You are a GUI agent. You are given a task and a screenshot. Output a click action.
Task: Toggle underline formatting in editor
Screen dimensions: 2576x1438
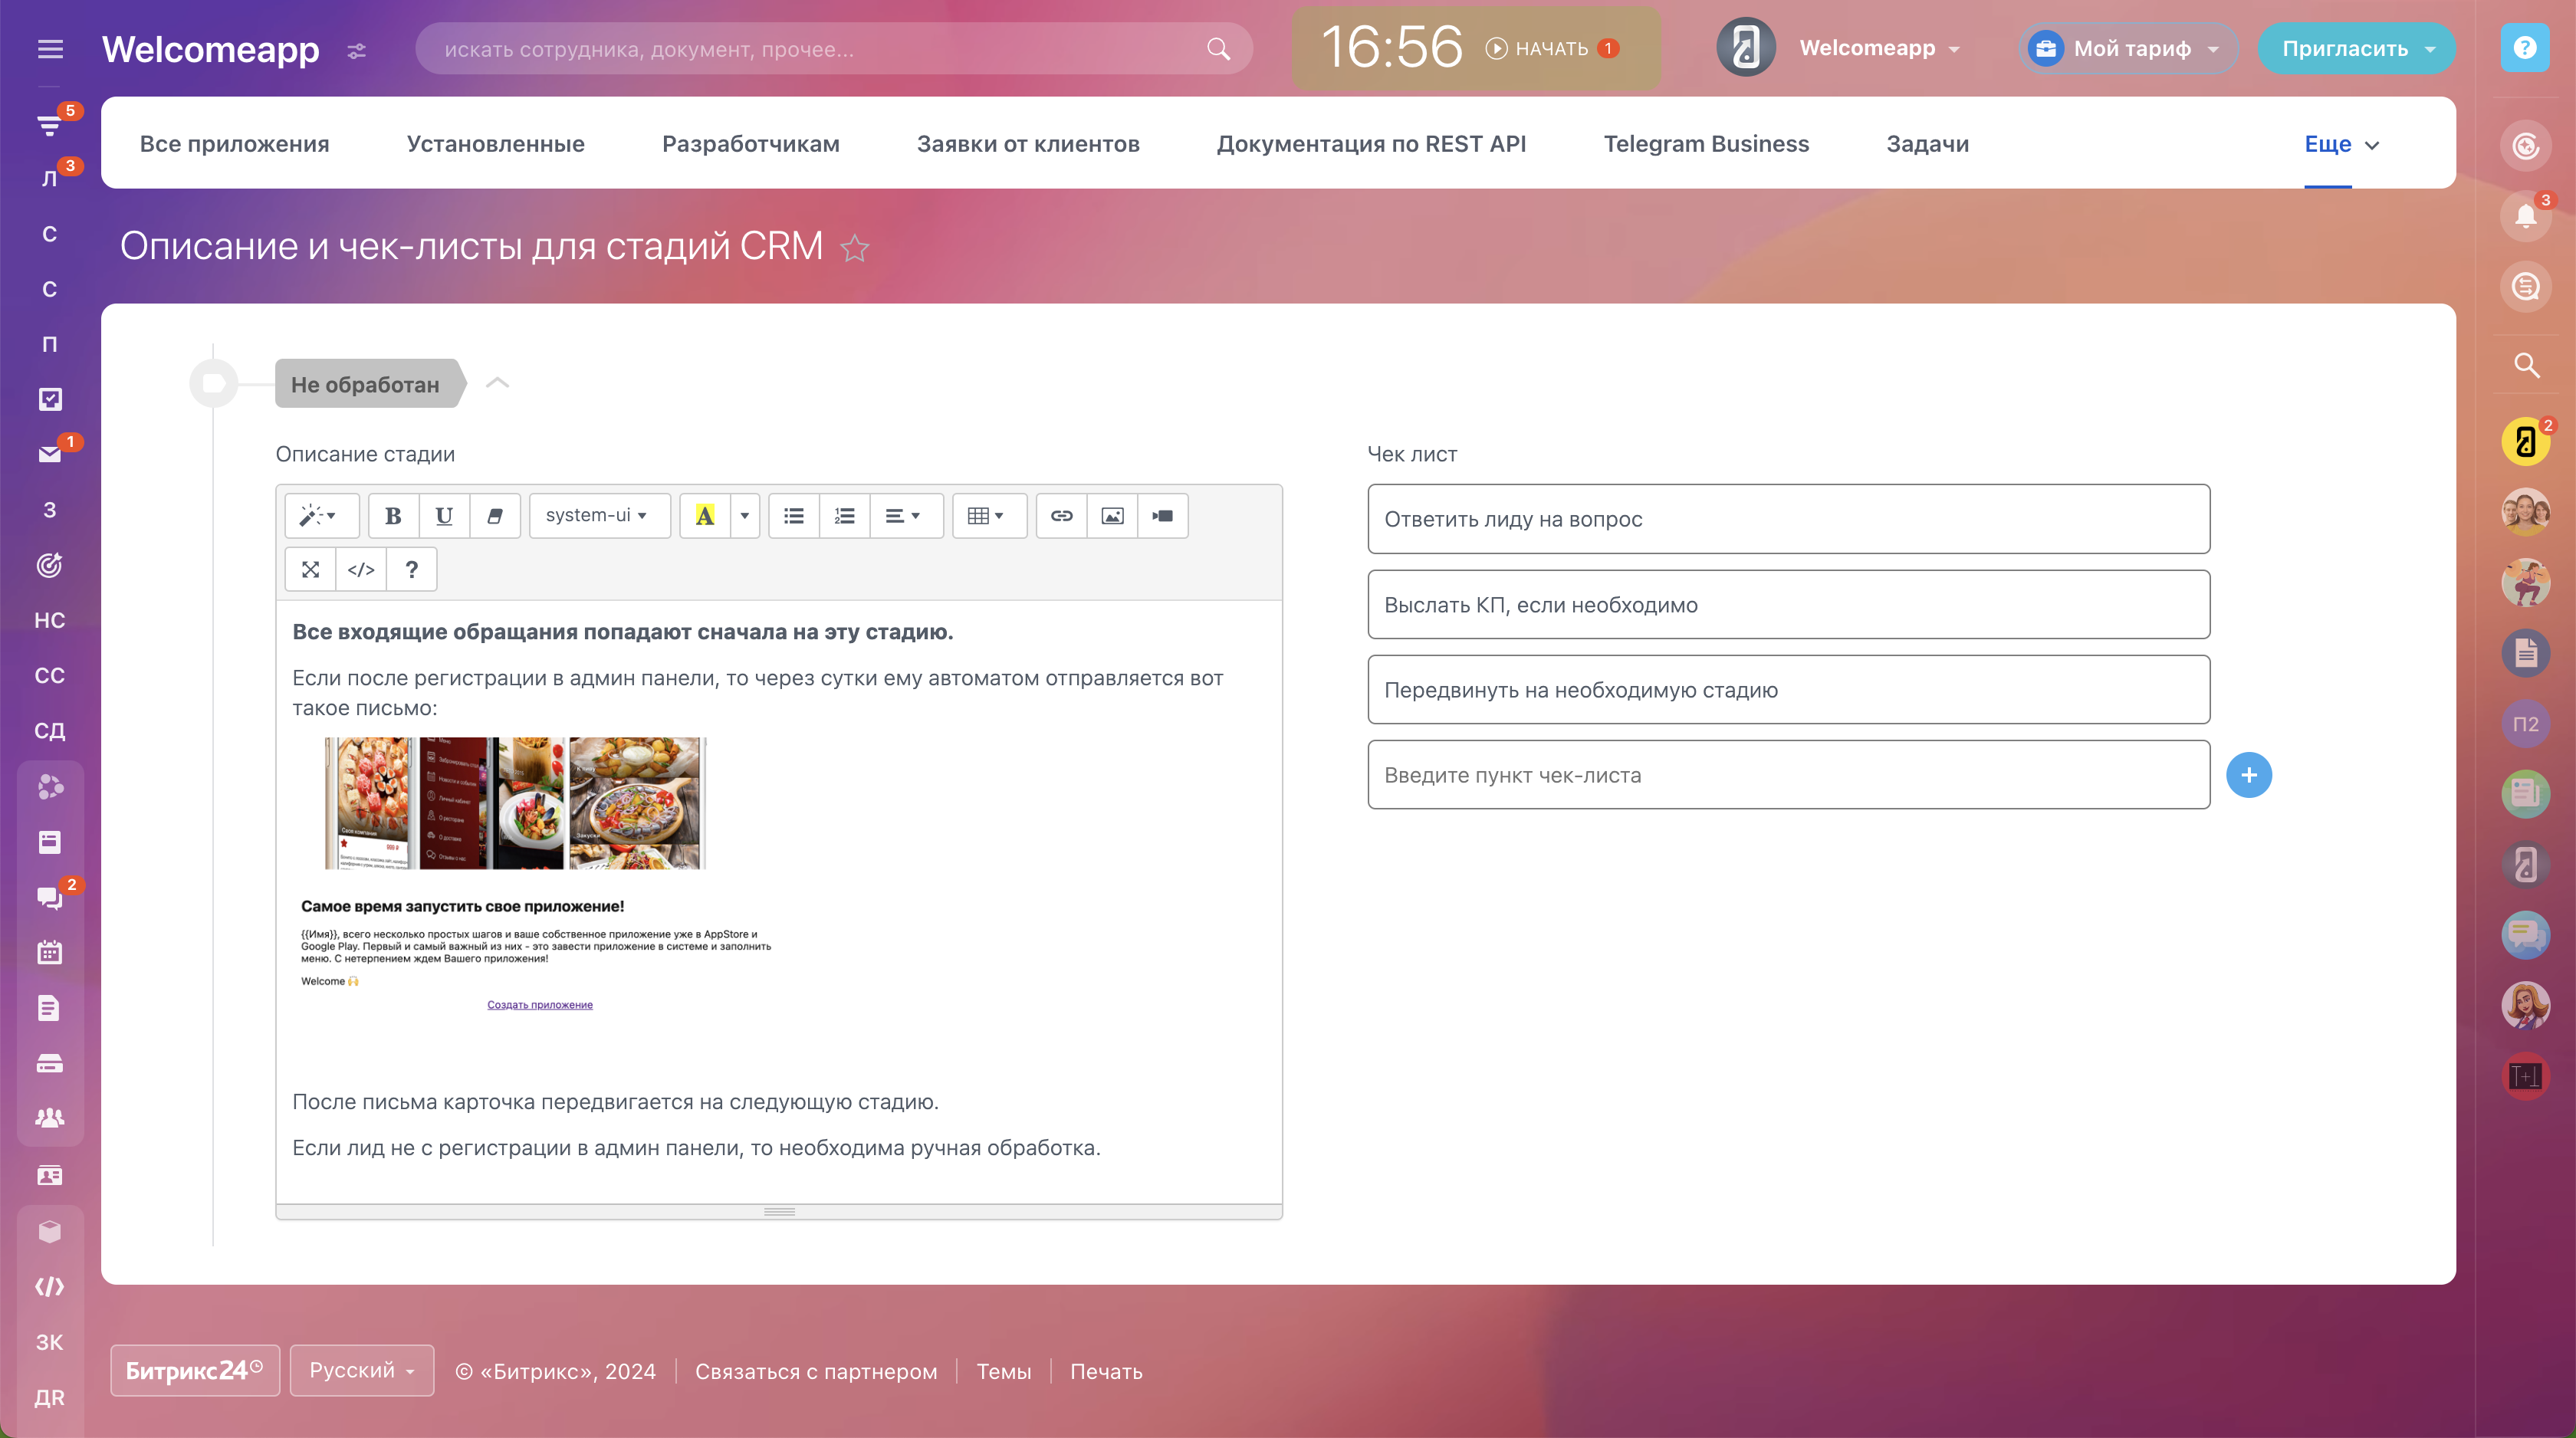(444, 516)
